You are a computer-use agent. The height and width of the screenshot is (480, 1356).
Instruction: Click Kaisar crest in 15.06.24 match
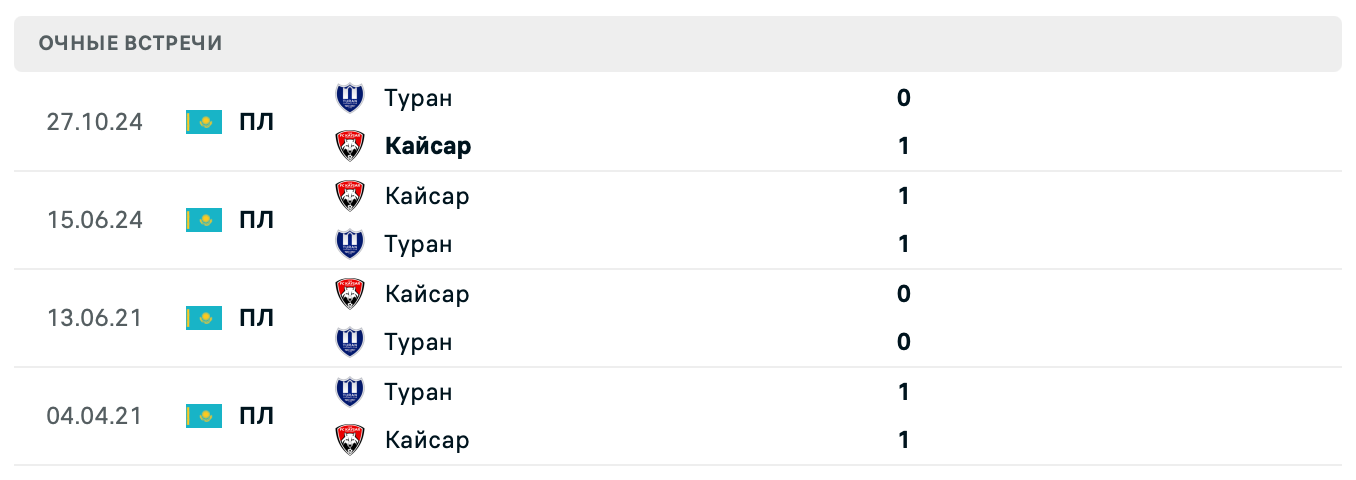tap(349, 196)
